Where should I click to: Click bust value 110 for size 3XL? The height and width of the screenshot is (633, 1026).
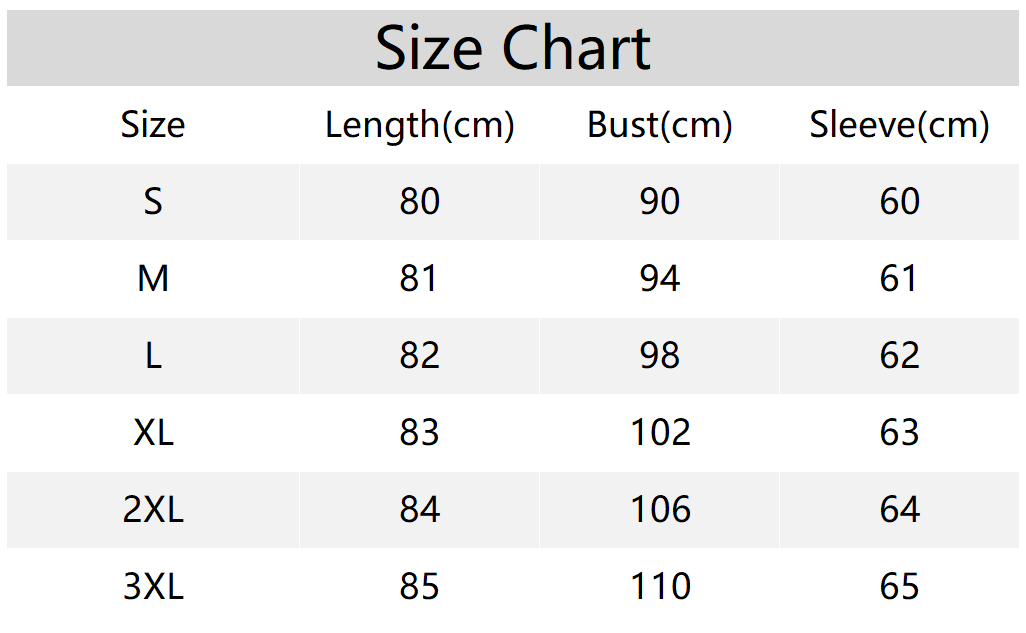[x=660, y=587]
